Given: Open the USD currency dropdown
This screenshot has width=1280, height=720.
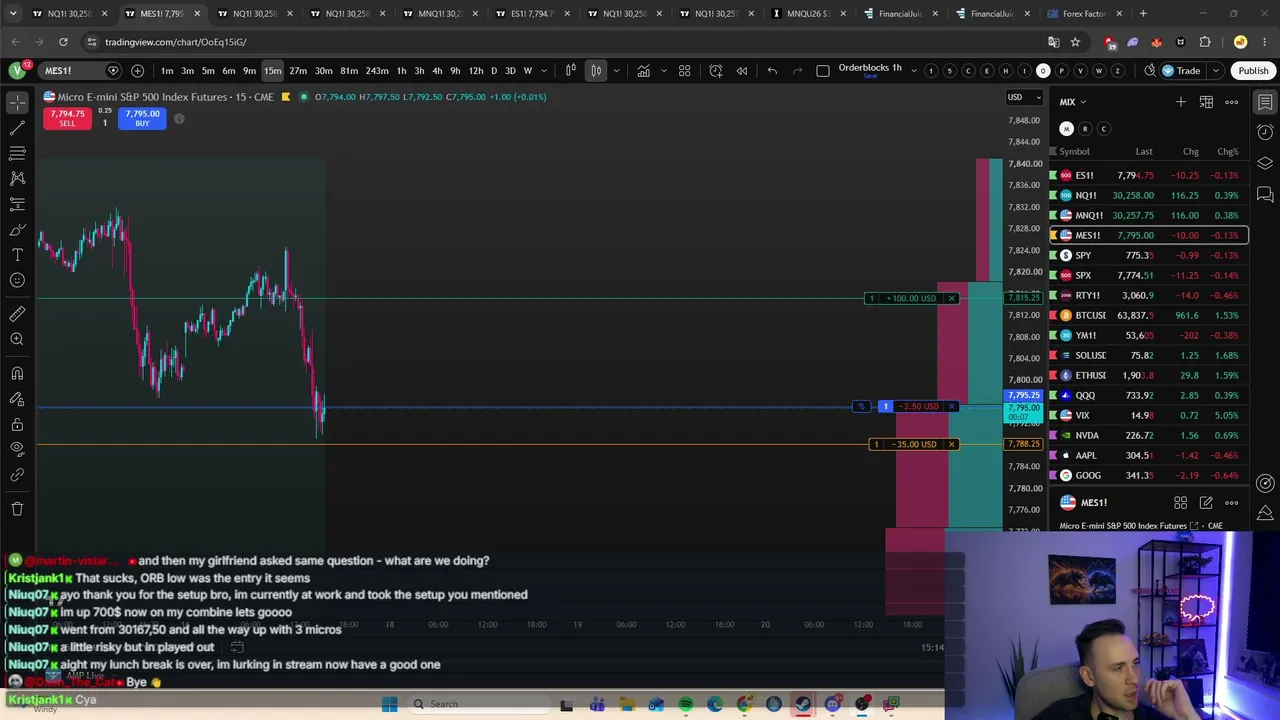Looking at the screenshot, I should (1023, 97).
